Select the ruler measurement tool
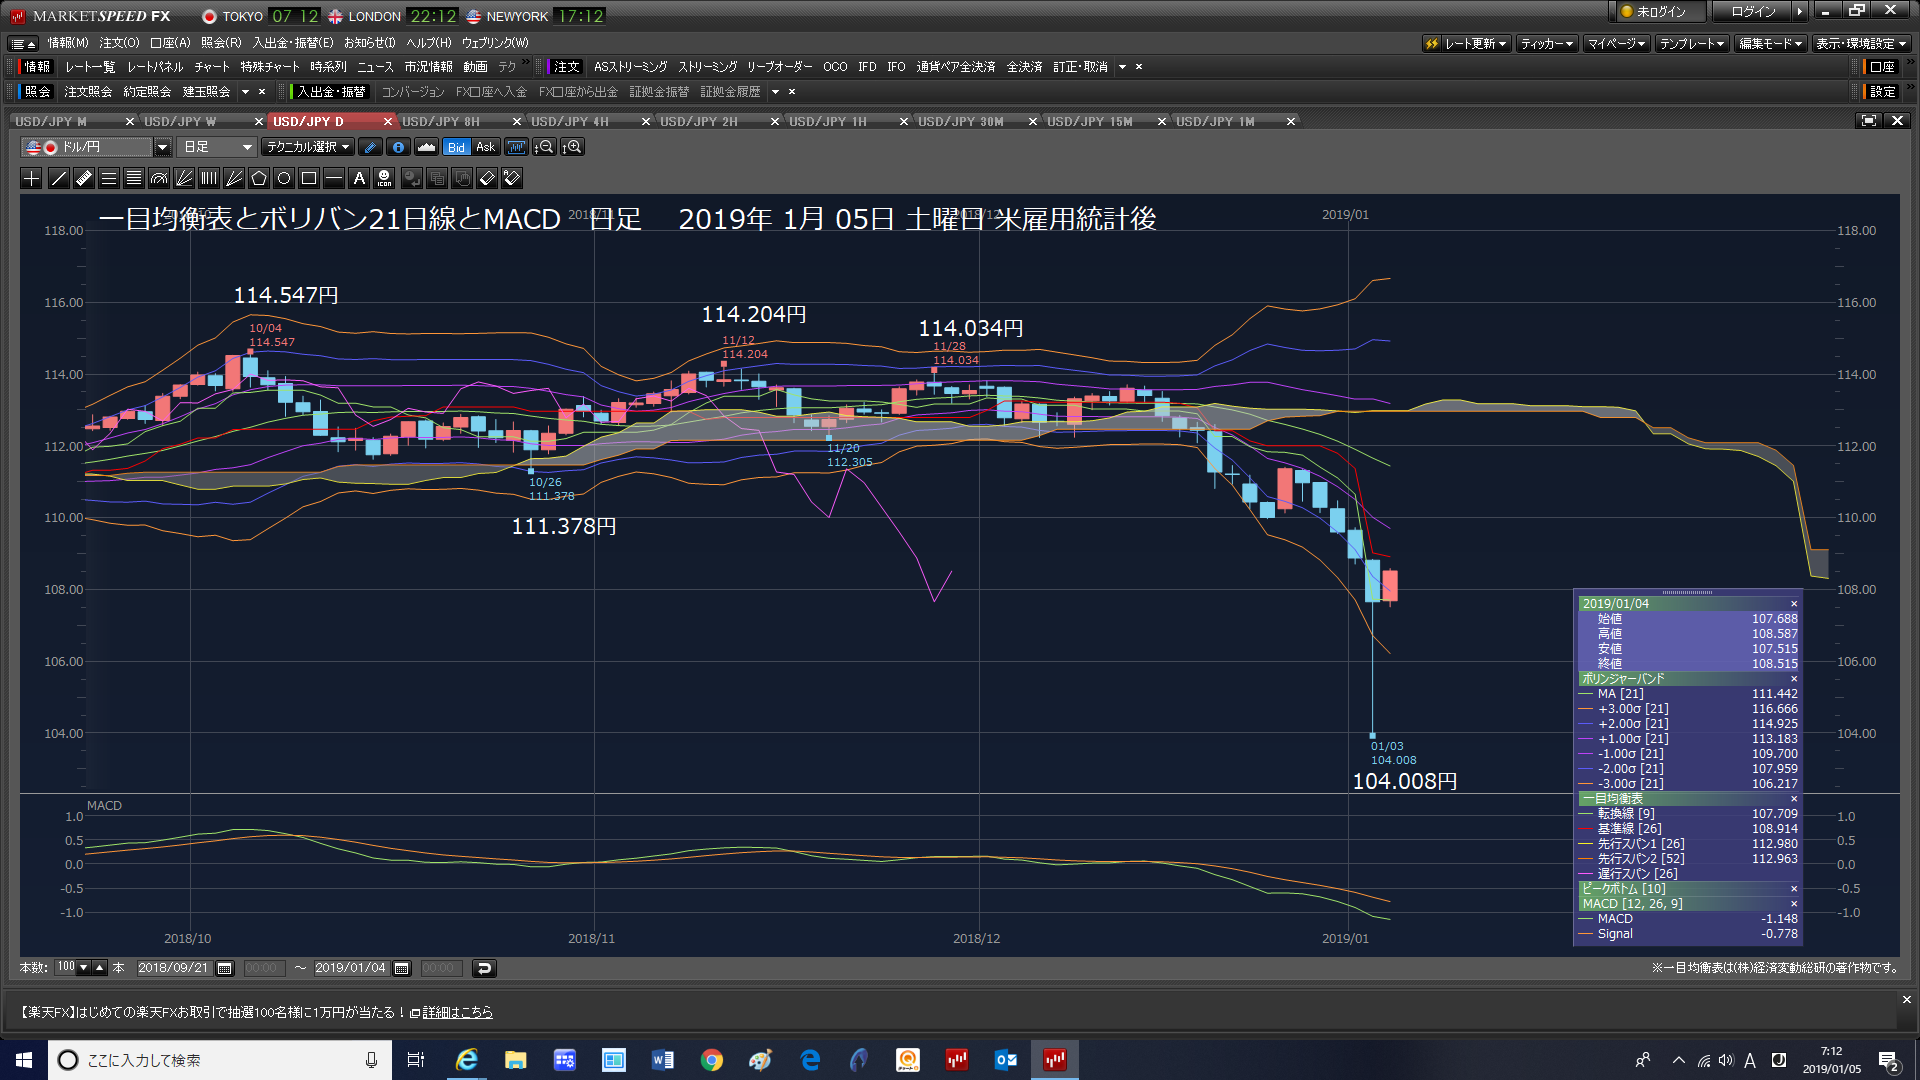The image size is (1920, 1080). [x=84, y=178]
